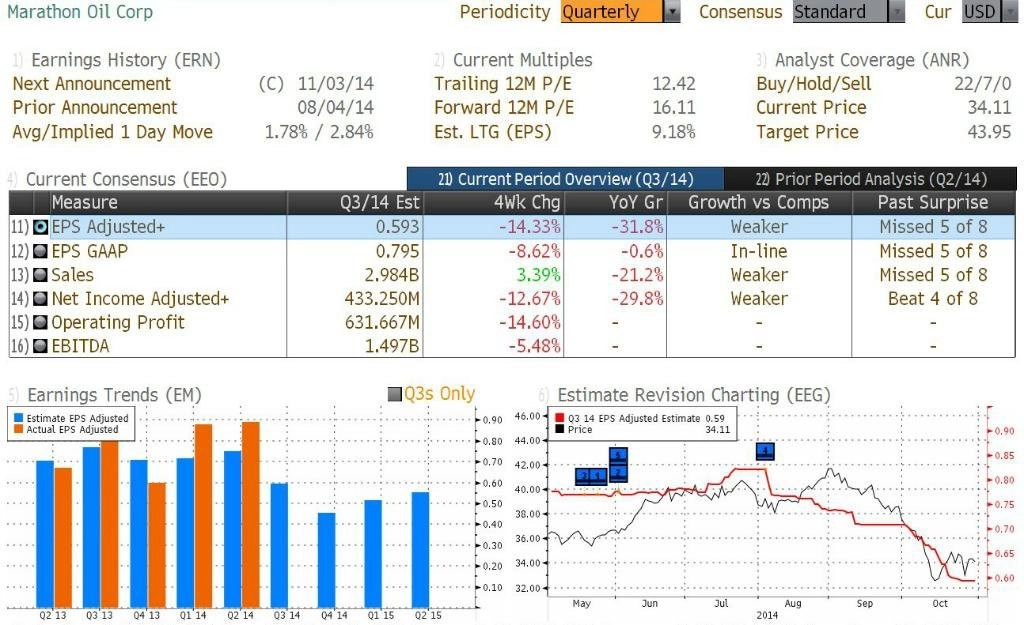1024x625 pixels.
Task: Switch to Current Period Overview (Q3/14) tab
Action: pyautogui.click(x=566, y=179)
